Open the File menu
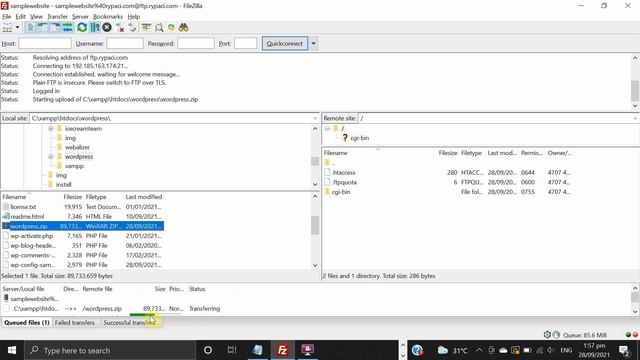This screenshot has width=640, height=360. click(x=7, y=17)
